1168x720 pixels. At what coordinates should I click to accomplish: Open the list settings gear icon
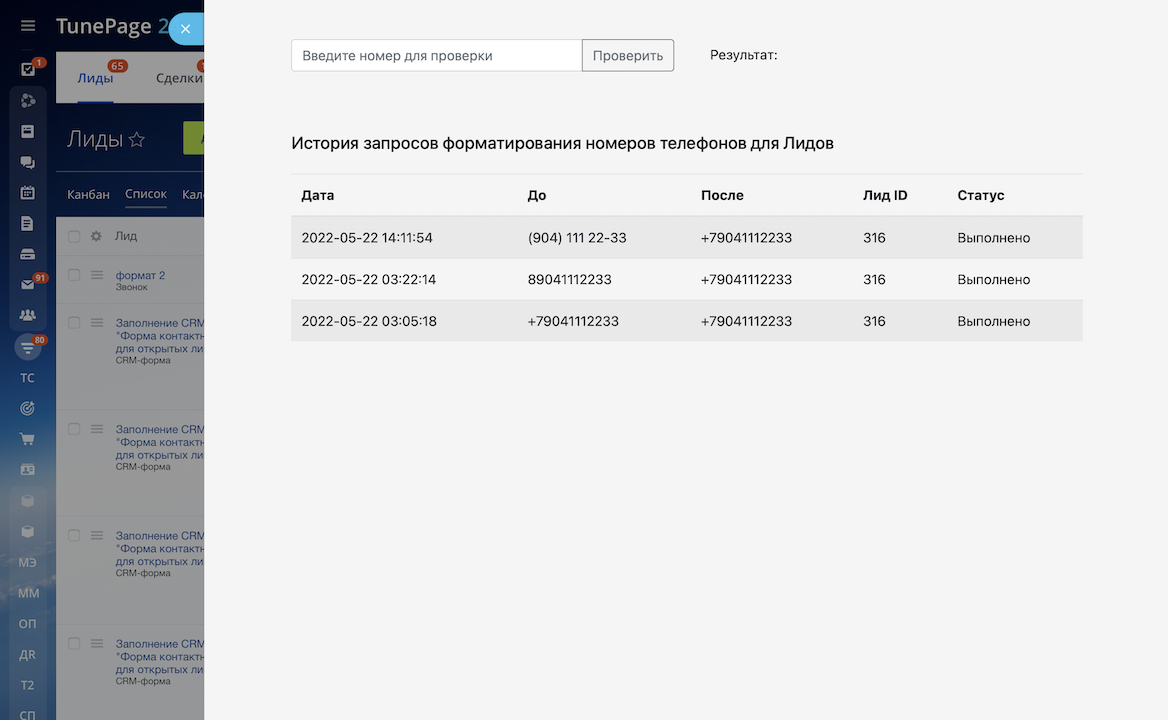tap(96, 237)
